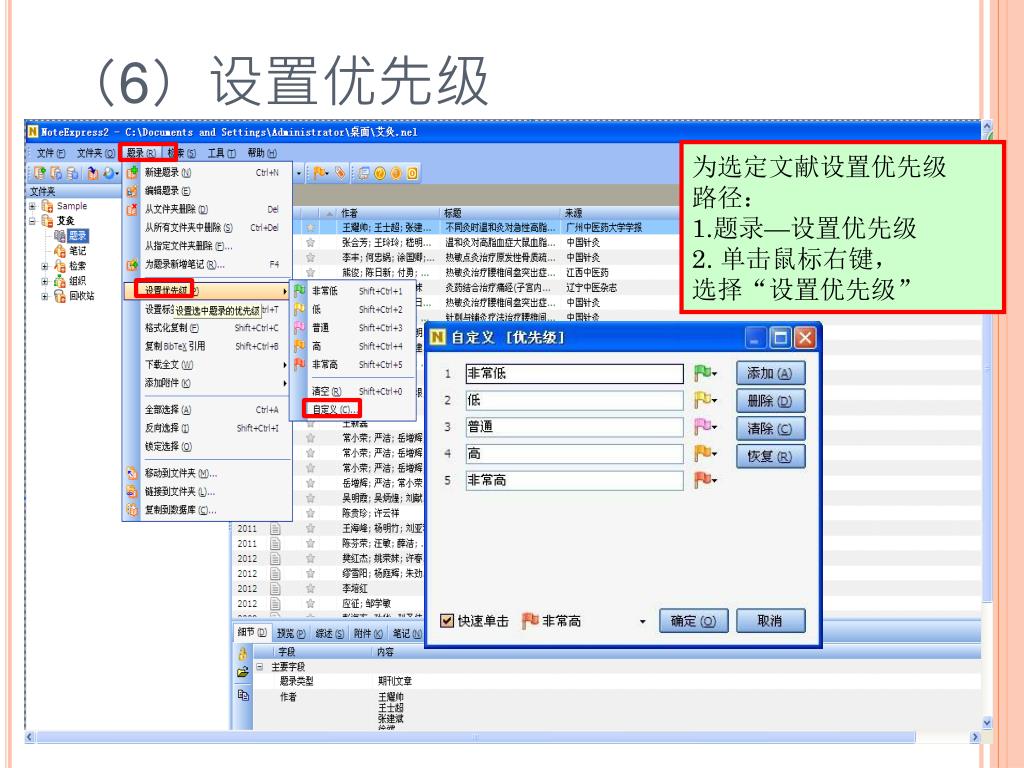1024x768 pixels.
Task: Click the copy-to-database icon beside 复制到数据库
Action: (x=132, y=510)
